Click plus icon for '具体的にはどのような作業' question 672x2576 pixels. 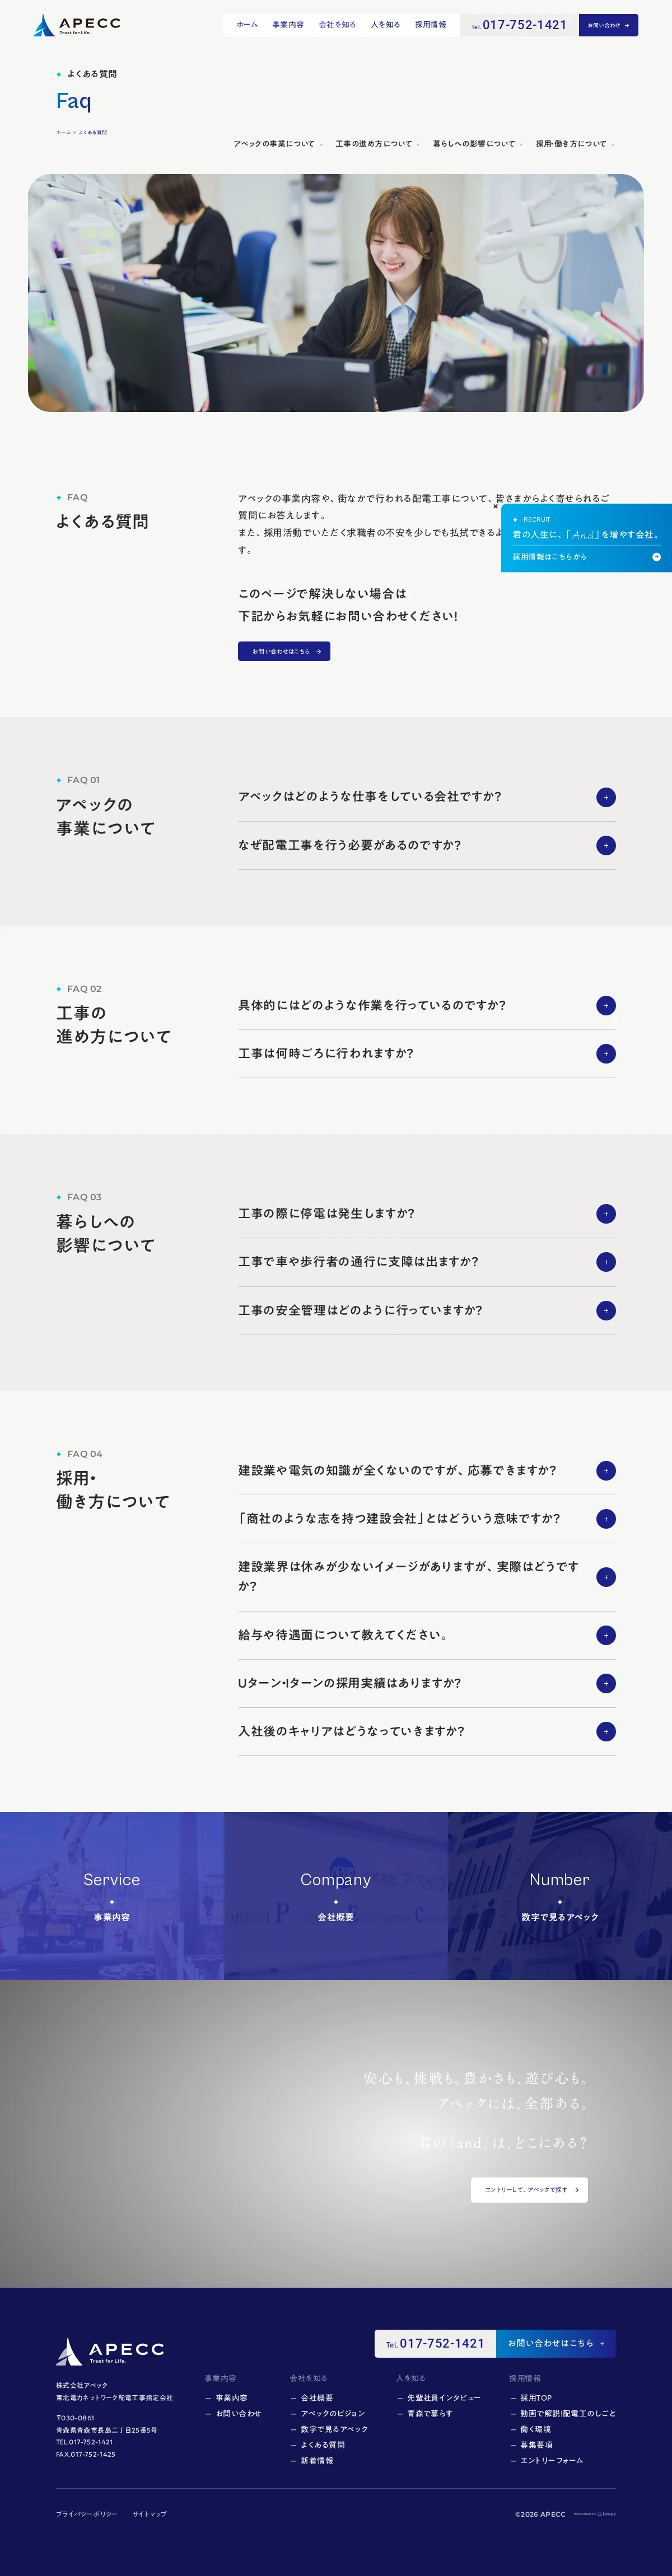[x=605, y=1005]
